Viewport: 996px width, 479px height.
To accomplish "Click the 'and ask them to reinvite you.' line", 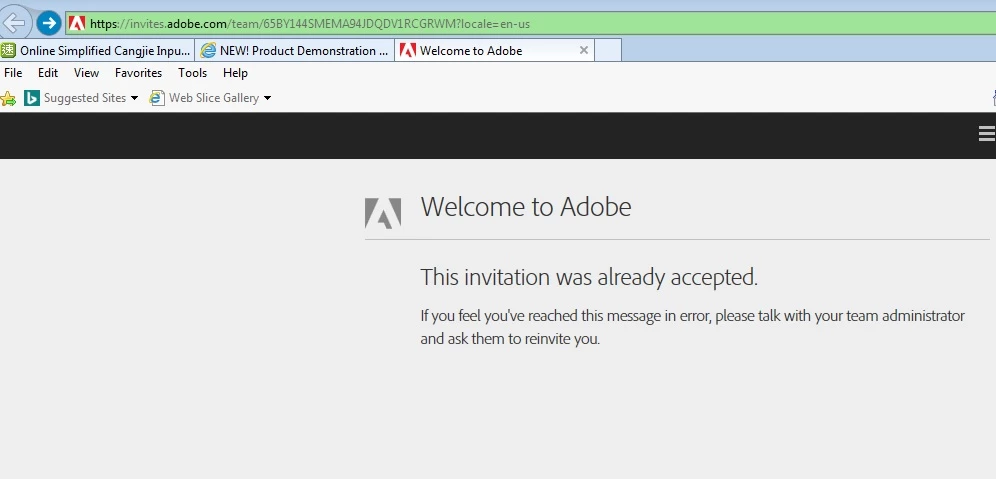I will click(510, 339).
